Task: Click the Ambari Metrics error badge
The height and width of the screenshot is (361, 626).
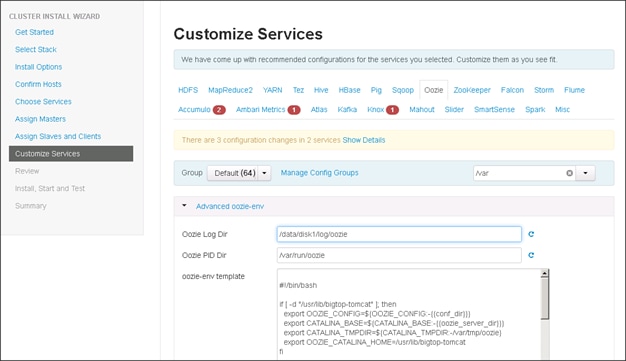Action: [x=294, y=110]
